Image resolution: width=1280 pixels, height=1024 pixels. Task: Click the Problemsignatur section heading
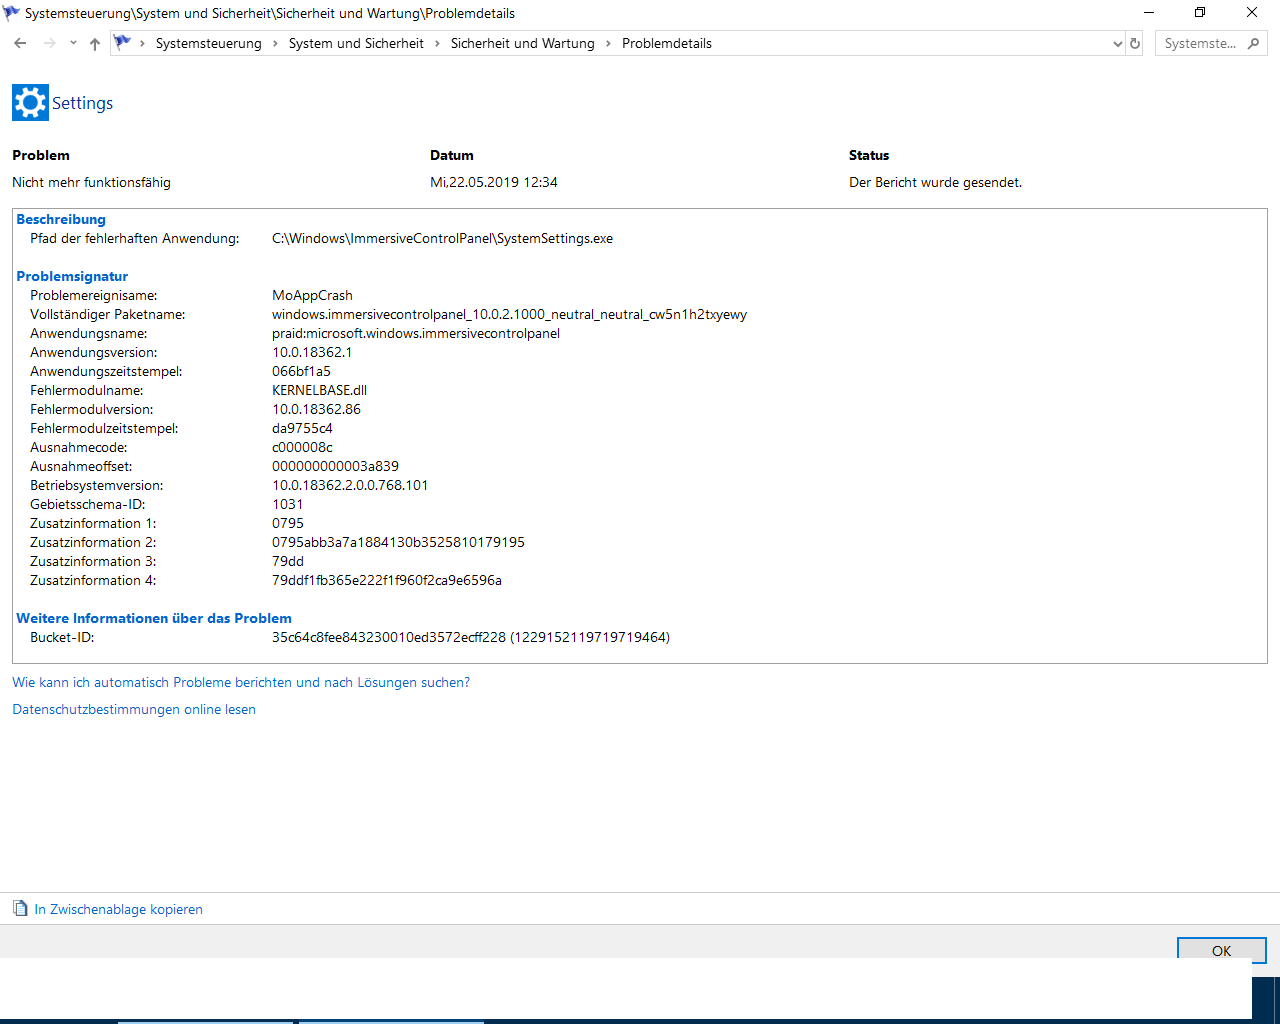(x=72, y=276)
